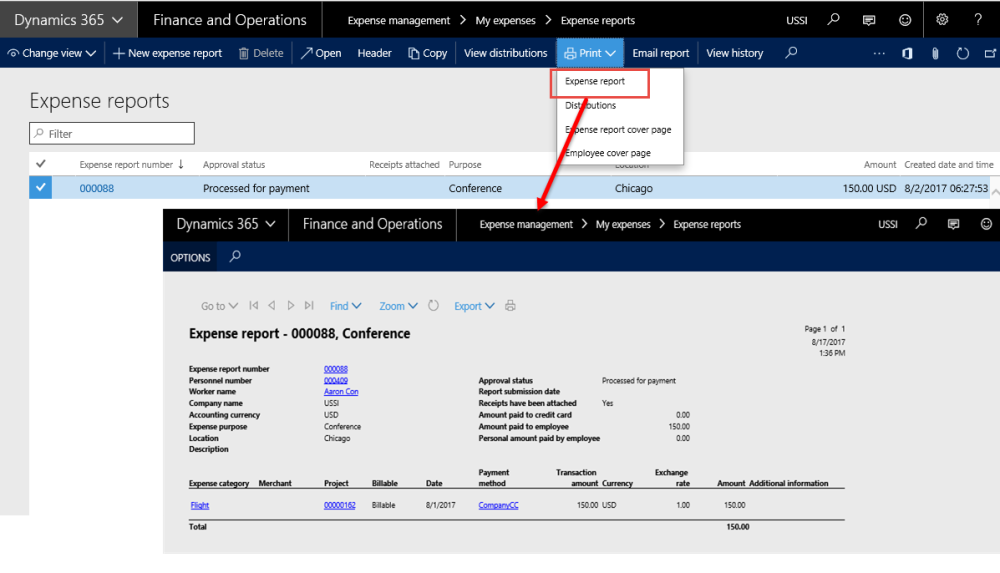This screenshot has width=1000, height=573.
Task: Click the Processed for payment cell
Action: (256, 188)
